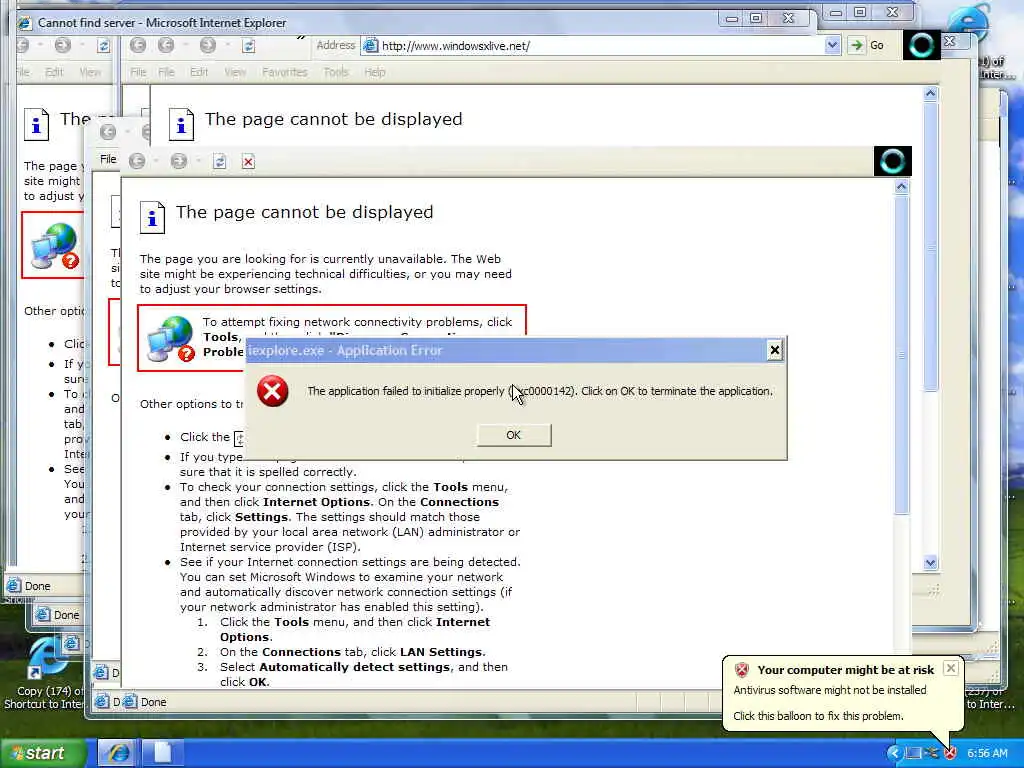Screen dimensions: 1024x768
Task: Click Refresh in the leftmost Cannot find server window
Action: pyautogui.click(x=103, y=46)
